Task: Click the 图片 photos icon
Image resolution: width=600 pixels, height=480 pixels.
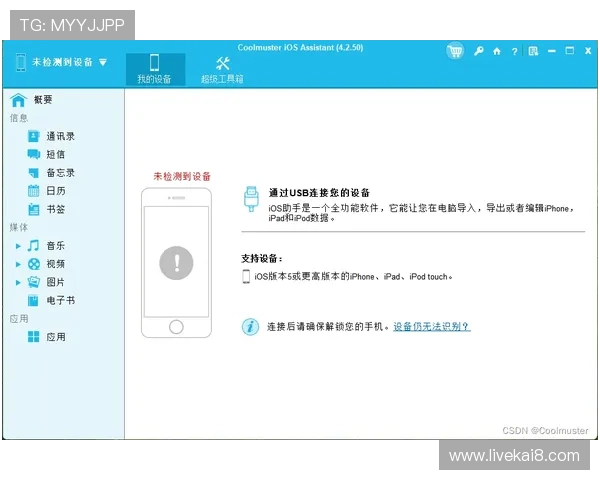Action: 34,282
